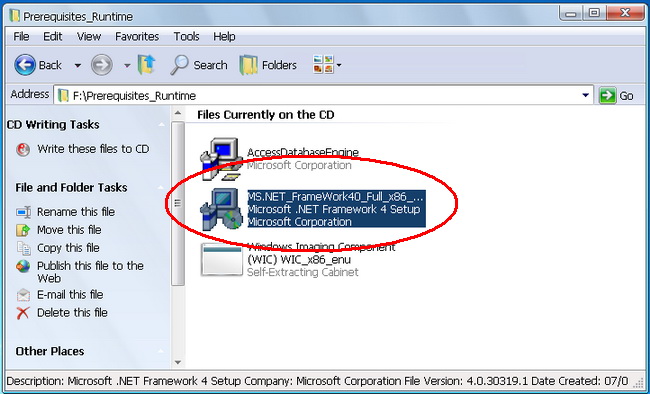Click the Forward arrow button
Screen dimensions: 650x394
tap(102, 65)
